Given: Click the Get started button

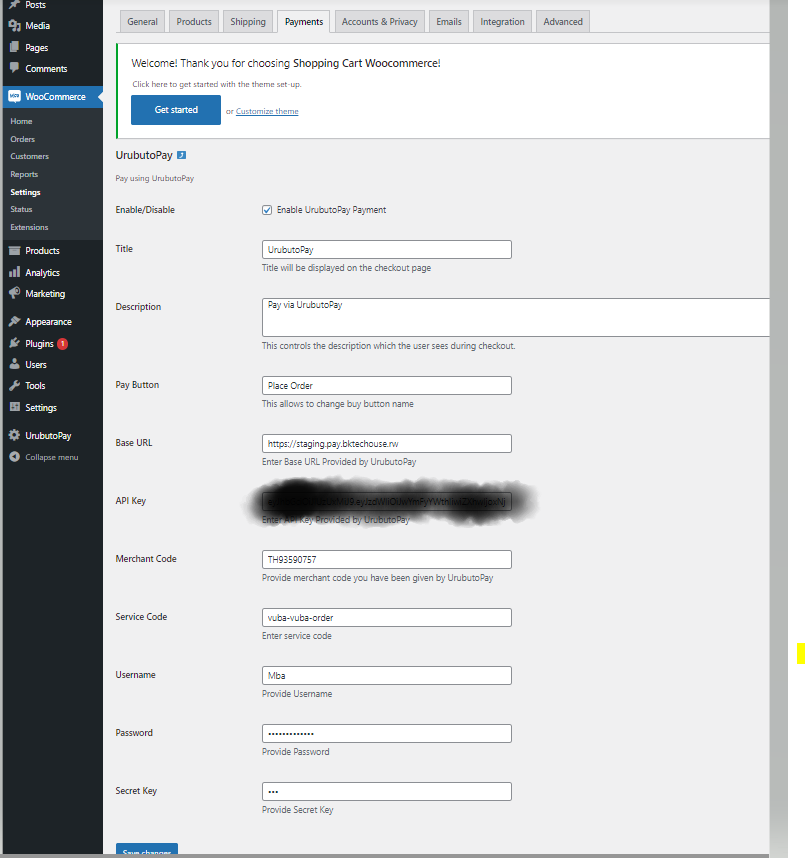Looking at the screenshot, I should pyautogui.click(x=176, y=110).
